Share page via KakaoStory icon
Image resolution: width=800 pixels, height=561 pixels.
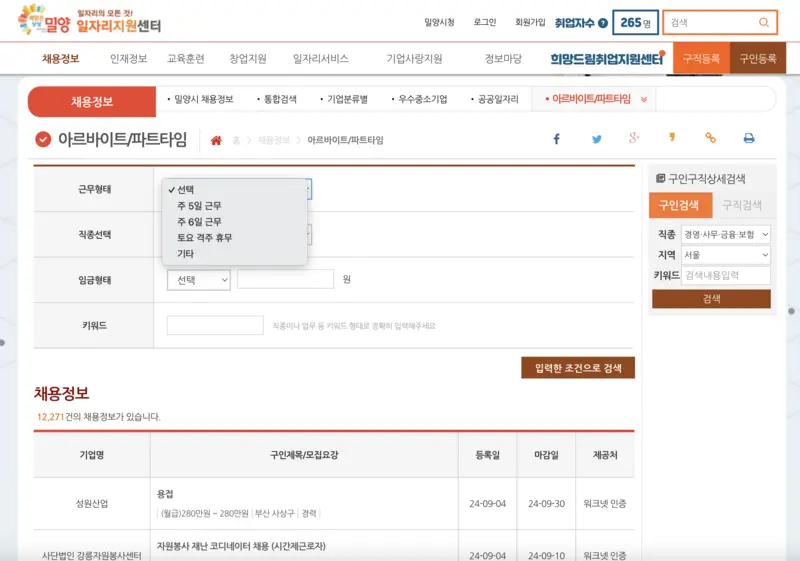coord(672,137)
